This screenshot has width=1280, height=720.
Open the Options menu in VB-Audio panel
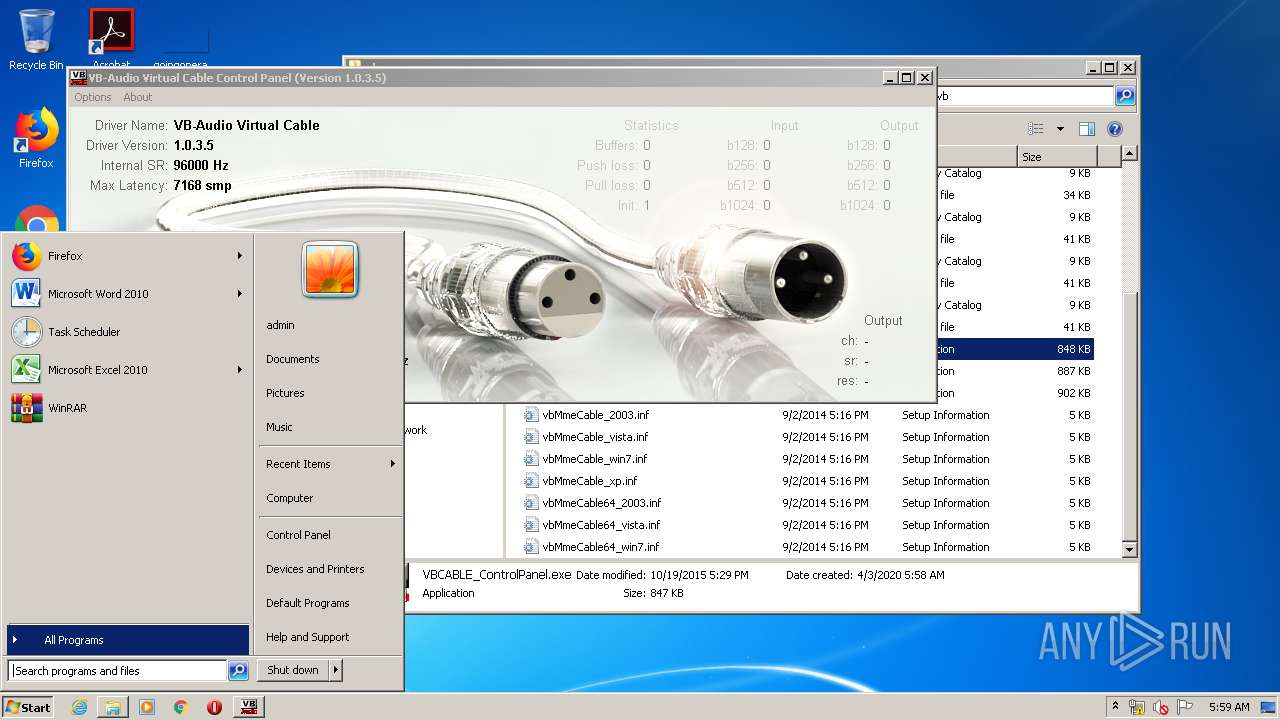tap(93, 97)
